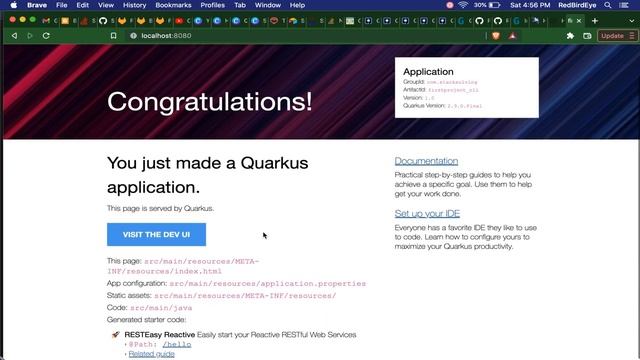The height and width of the screenshot is (360, 640).
Task: Go back using the browser back arrow
Action: (14, 36)
